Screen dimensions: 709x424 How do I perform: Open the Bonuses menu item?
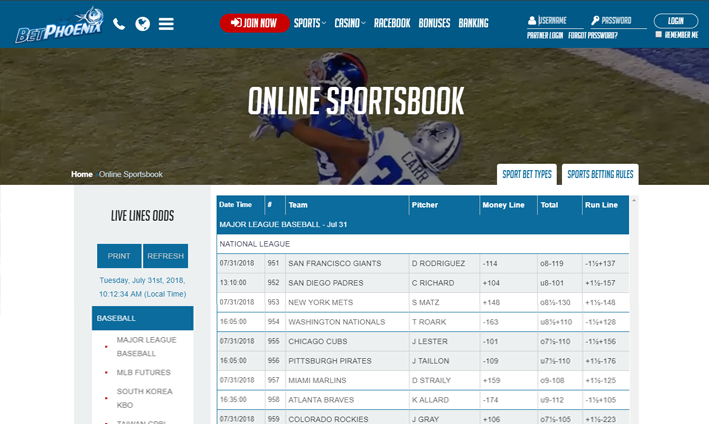tap(434, 23)
